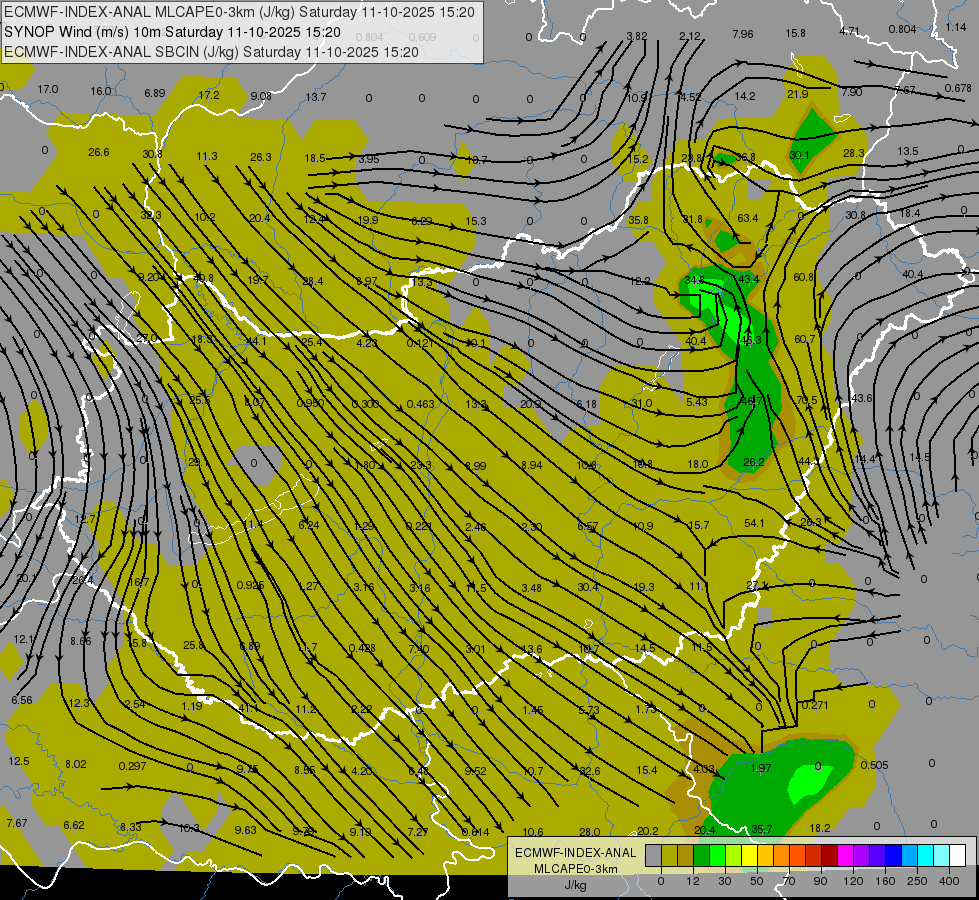Screen dimensions: 979x900
Task: Click the map value 63.4
Action: [x=748, y=218]
